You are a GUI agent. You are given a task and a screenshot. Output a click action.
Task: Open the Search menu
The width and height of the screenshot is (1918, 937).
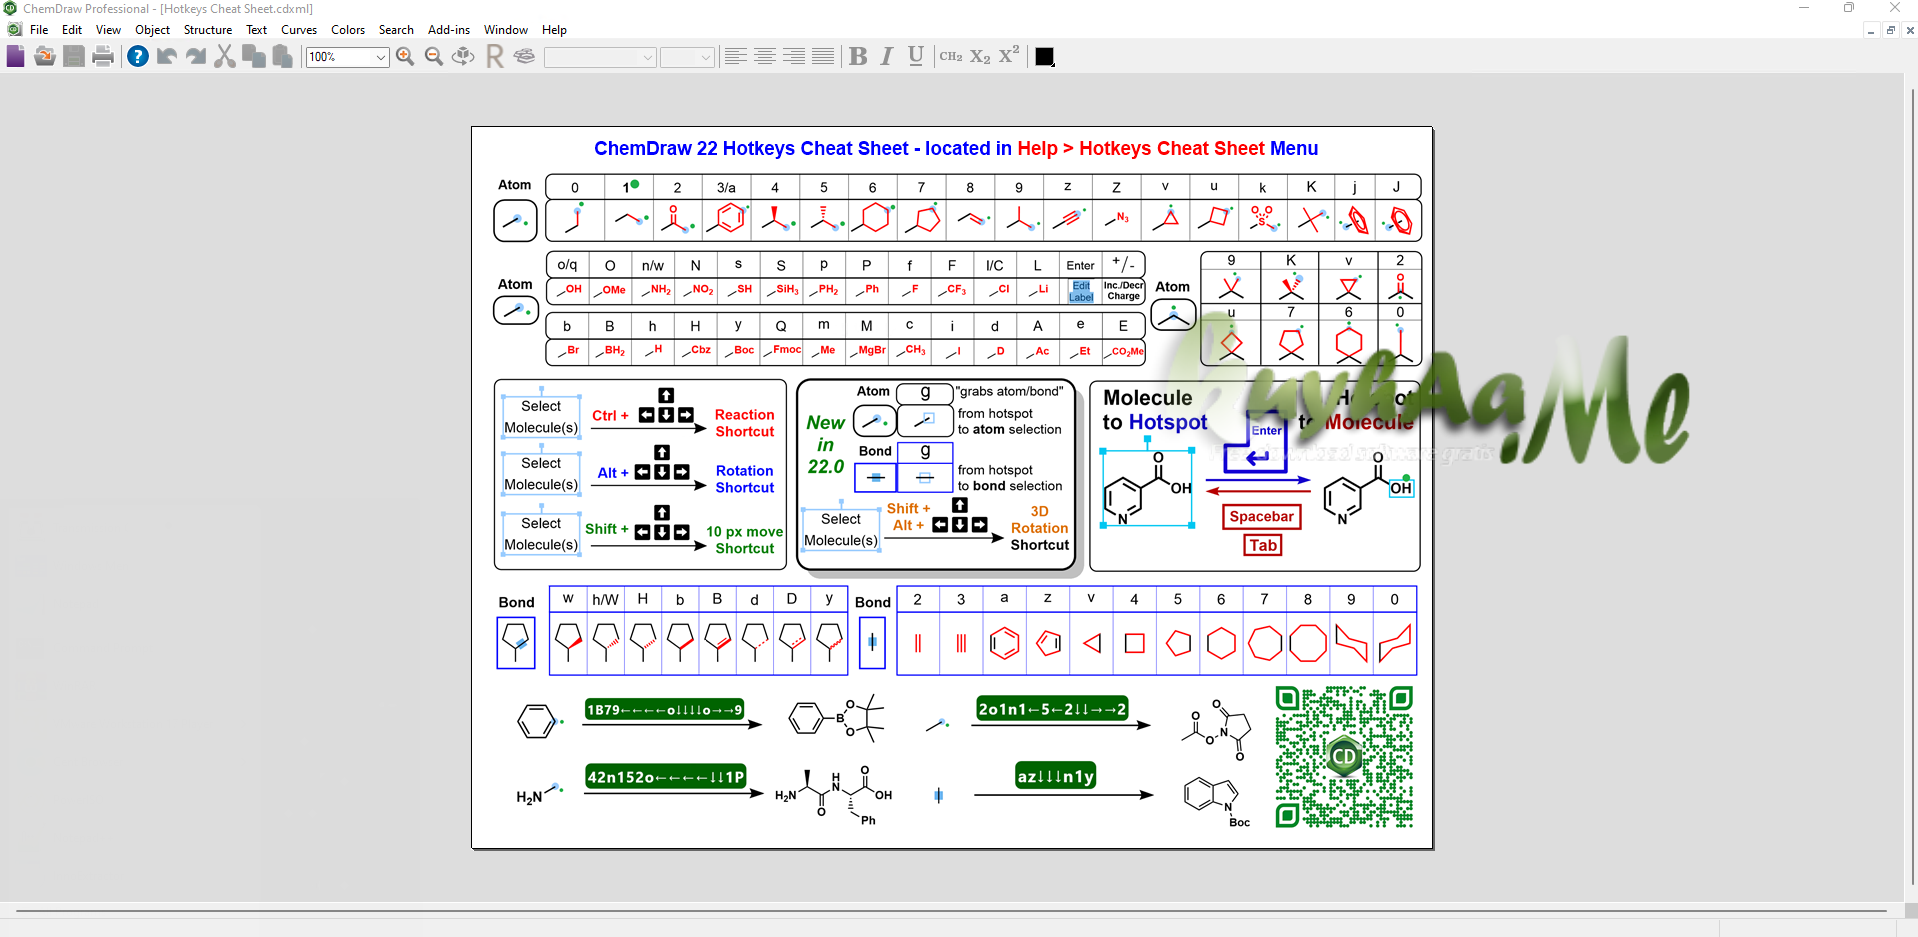pyautogui.click(x=396, y=30)
